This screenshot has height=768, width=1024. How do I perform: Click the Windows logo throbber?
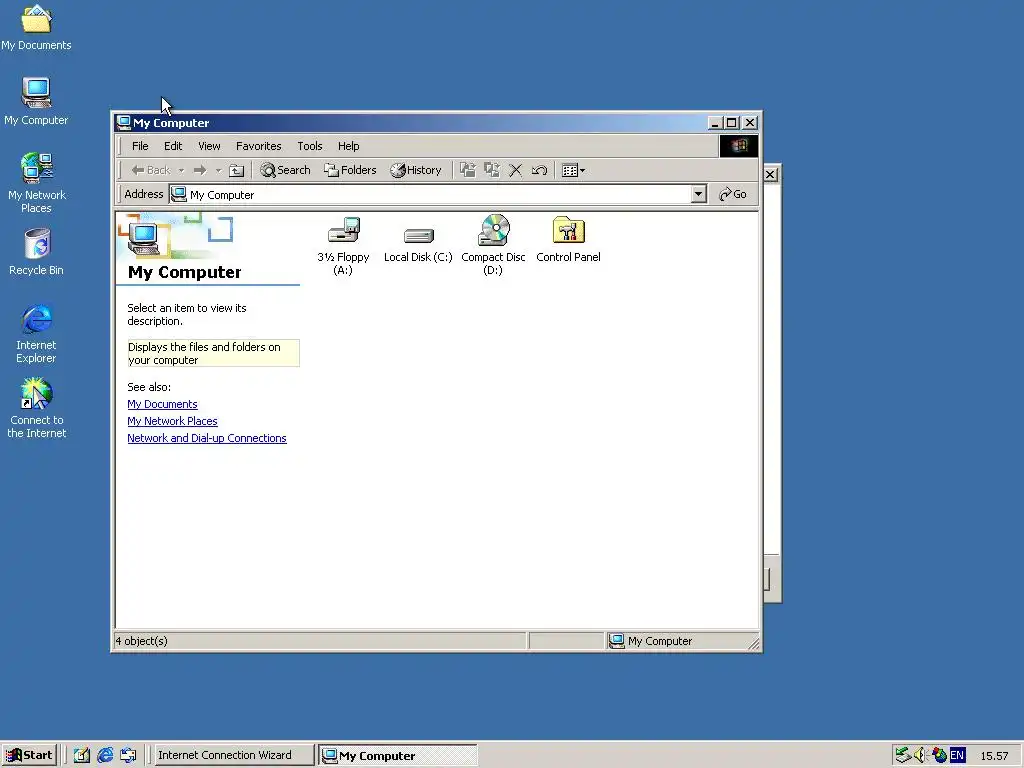point(739,146)
